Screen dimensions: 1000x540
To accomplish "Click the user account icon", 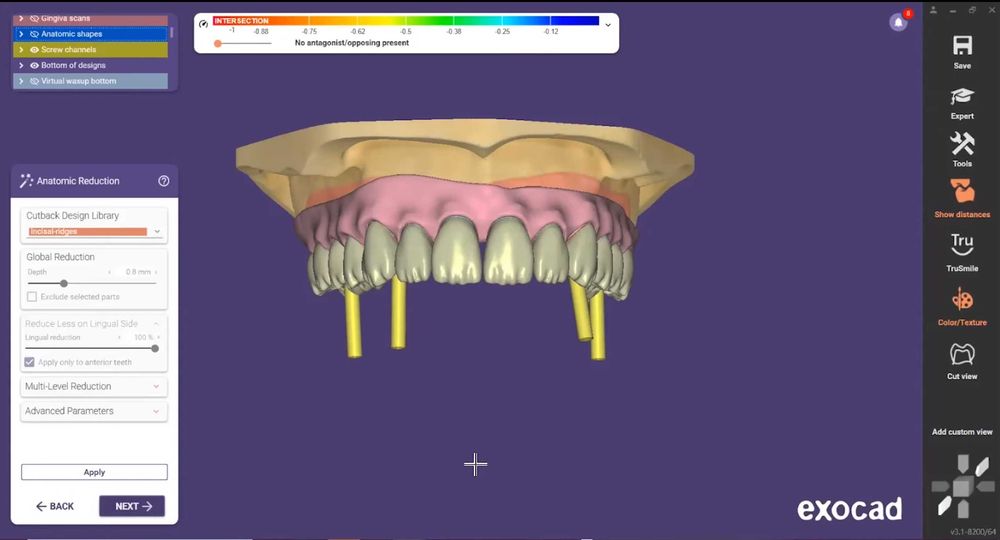I will (x=933, y=10).
